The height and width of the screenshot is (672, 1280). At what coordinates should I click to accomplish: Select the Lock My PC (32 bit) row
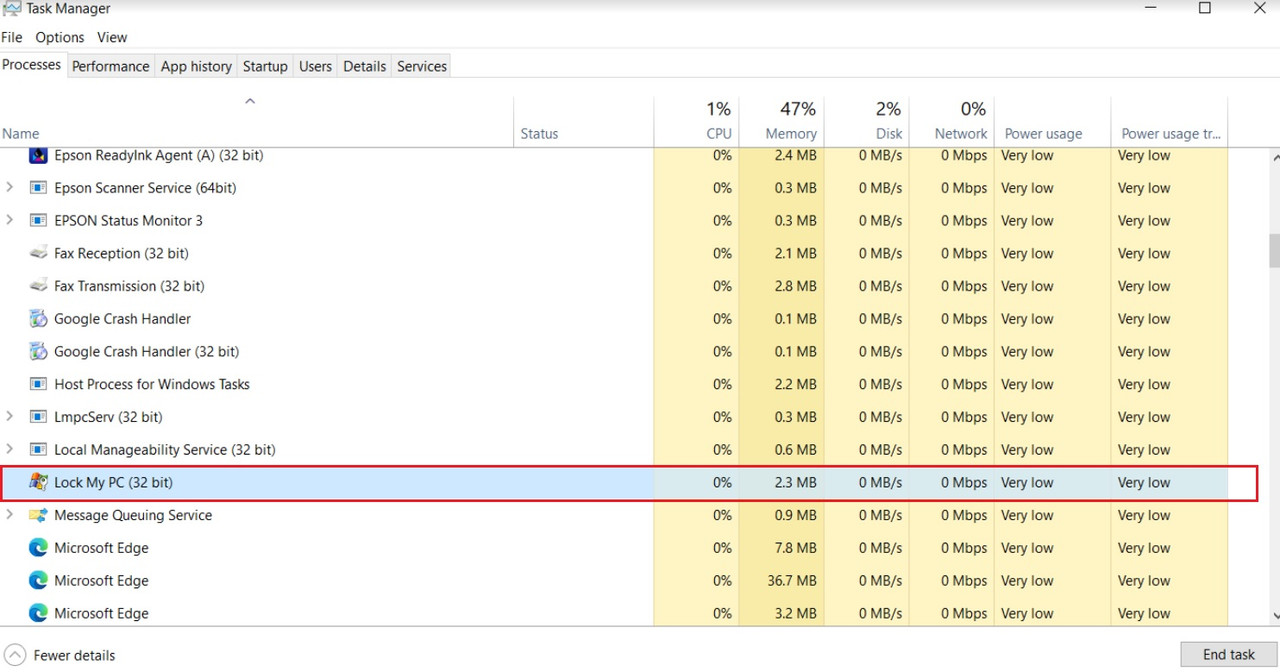pyautogui.click(x=614, y=482)
